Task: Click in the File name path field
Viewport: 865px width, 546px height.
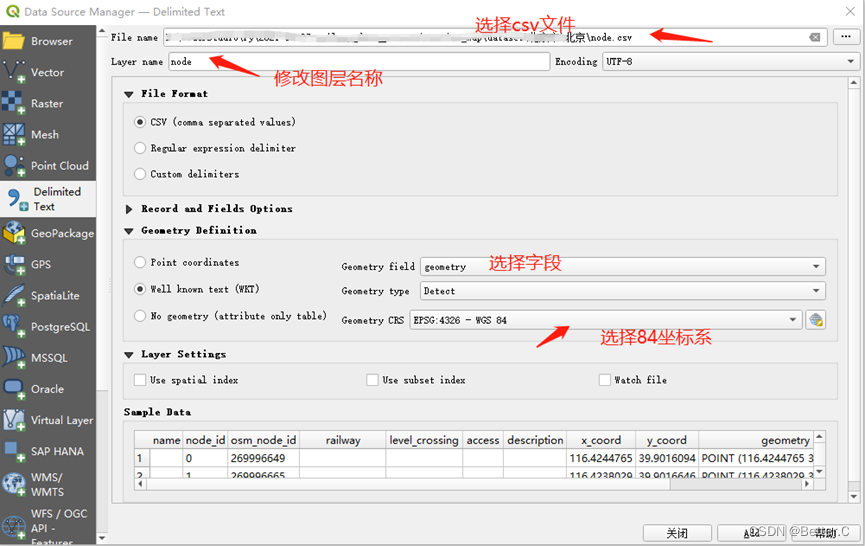Action: tap(495, 38)
